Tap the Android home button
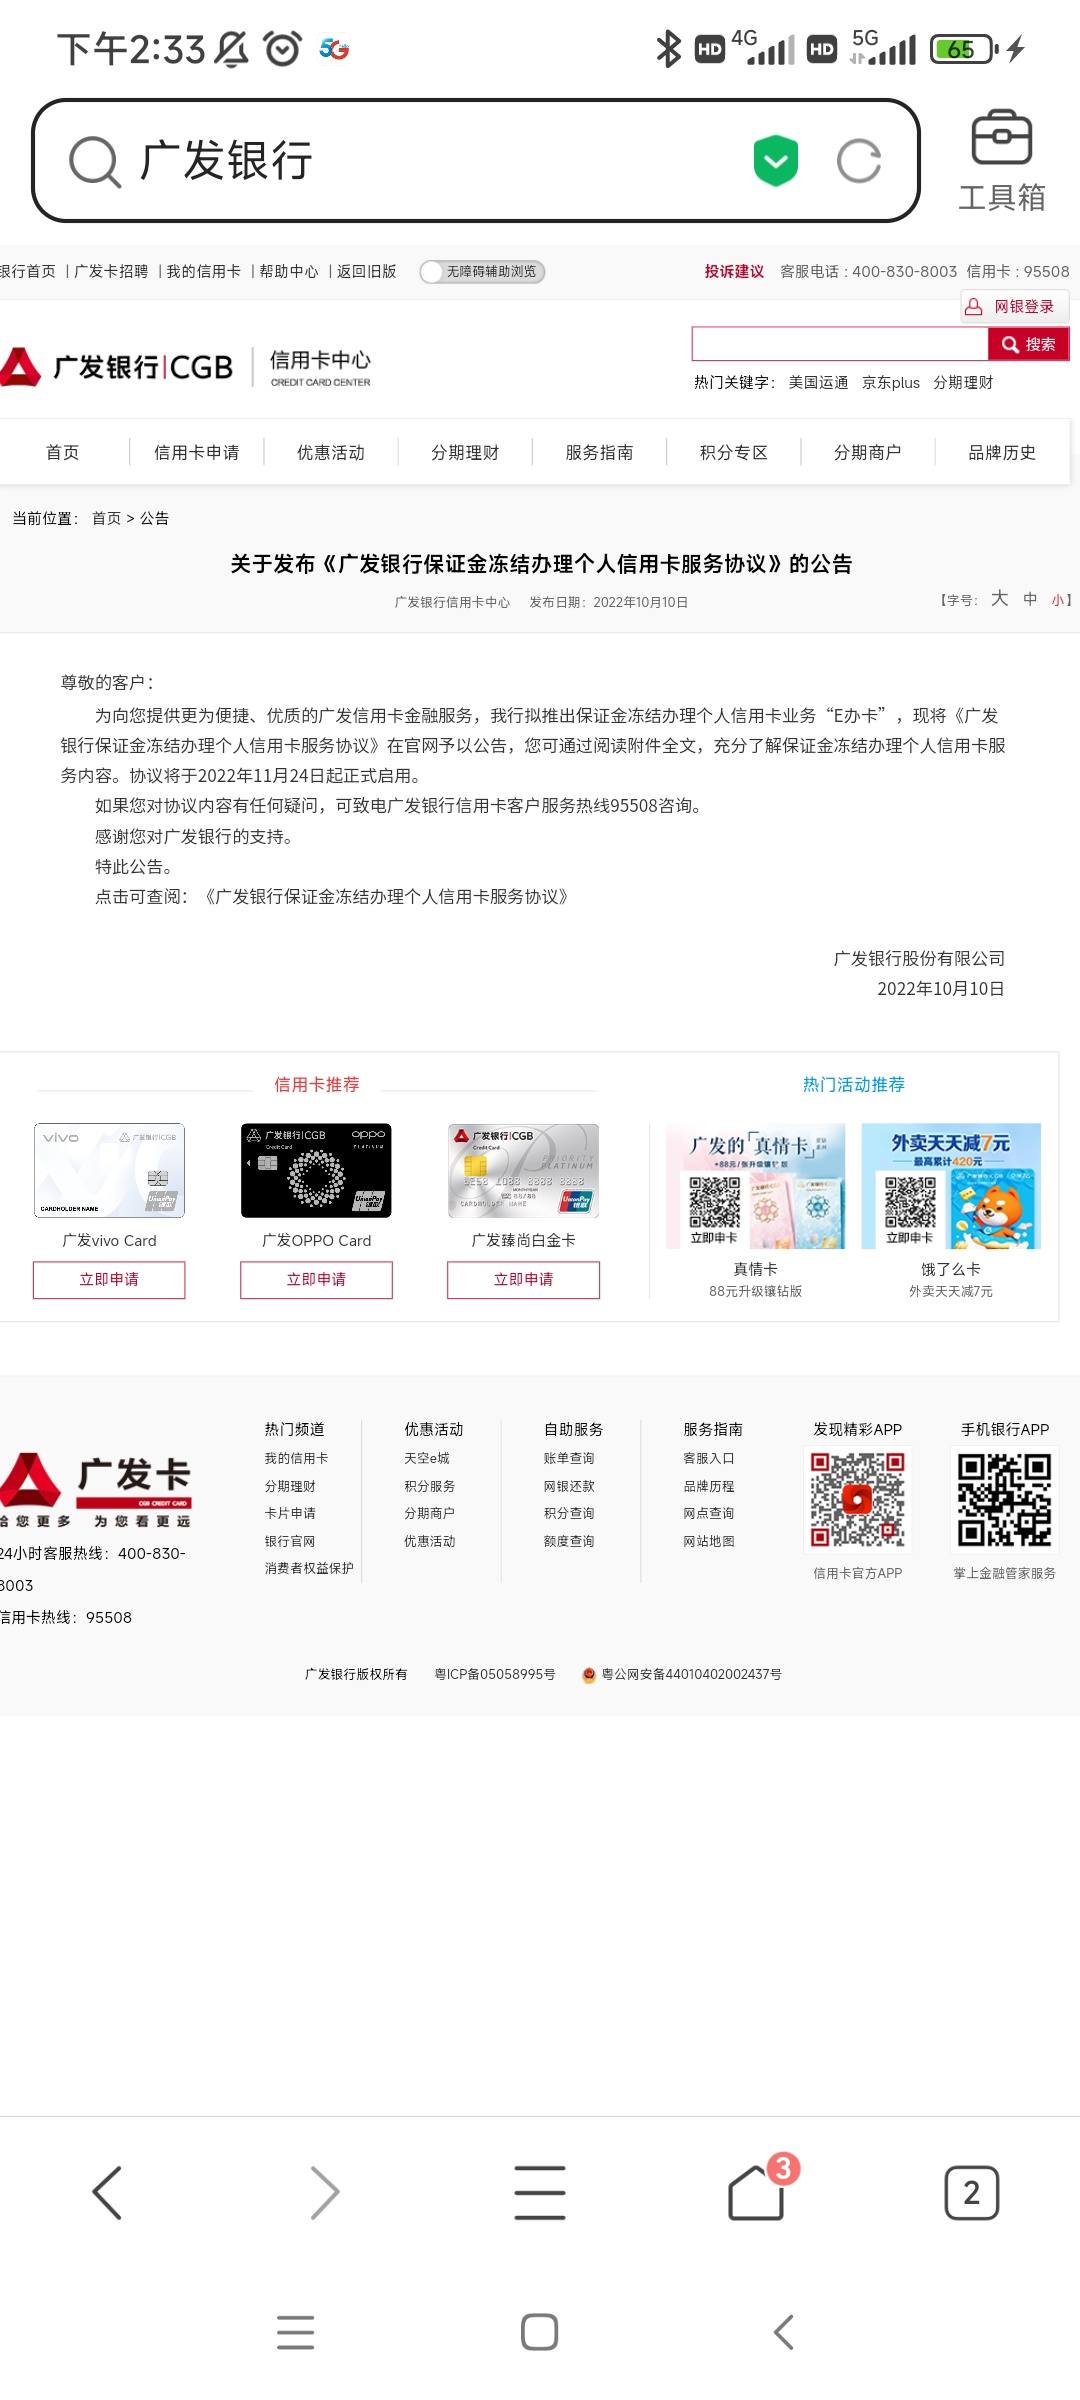 click(540, 2332)
